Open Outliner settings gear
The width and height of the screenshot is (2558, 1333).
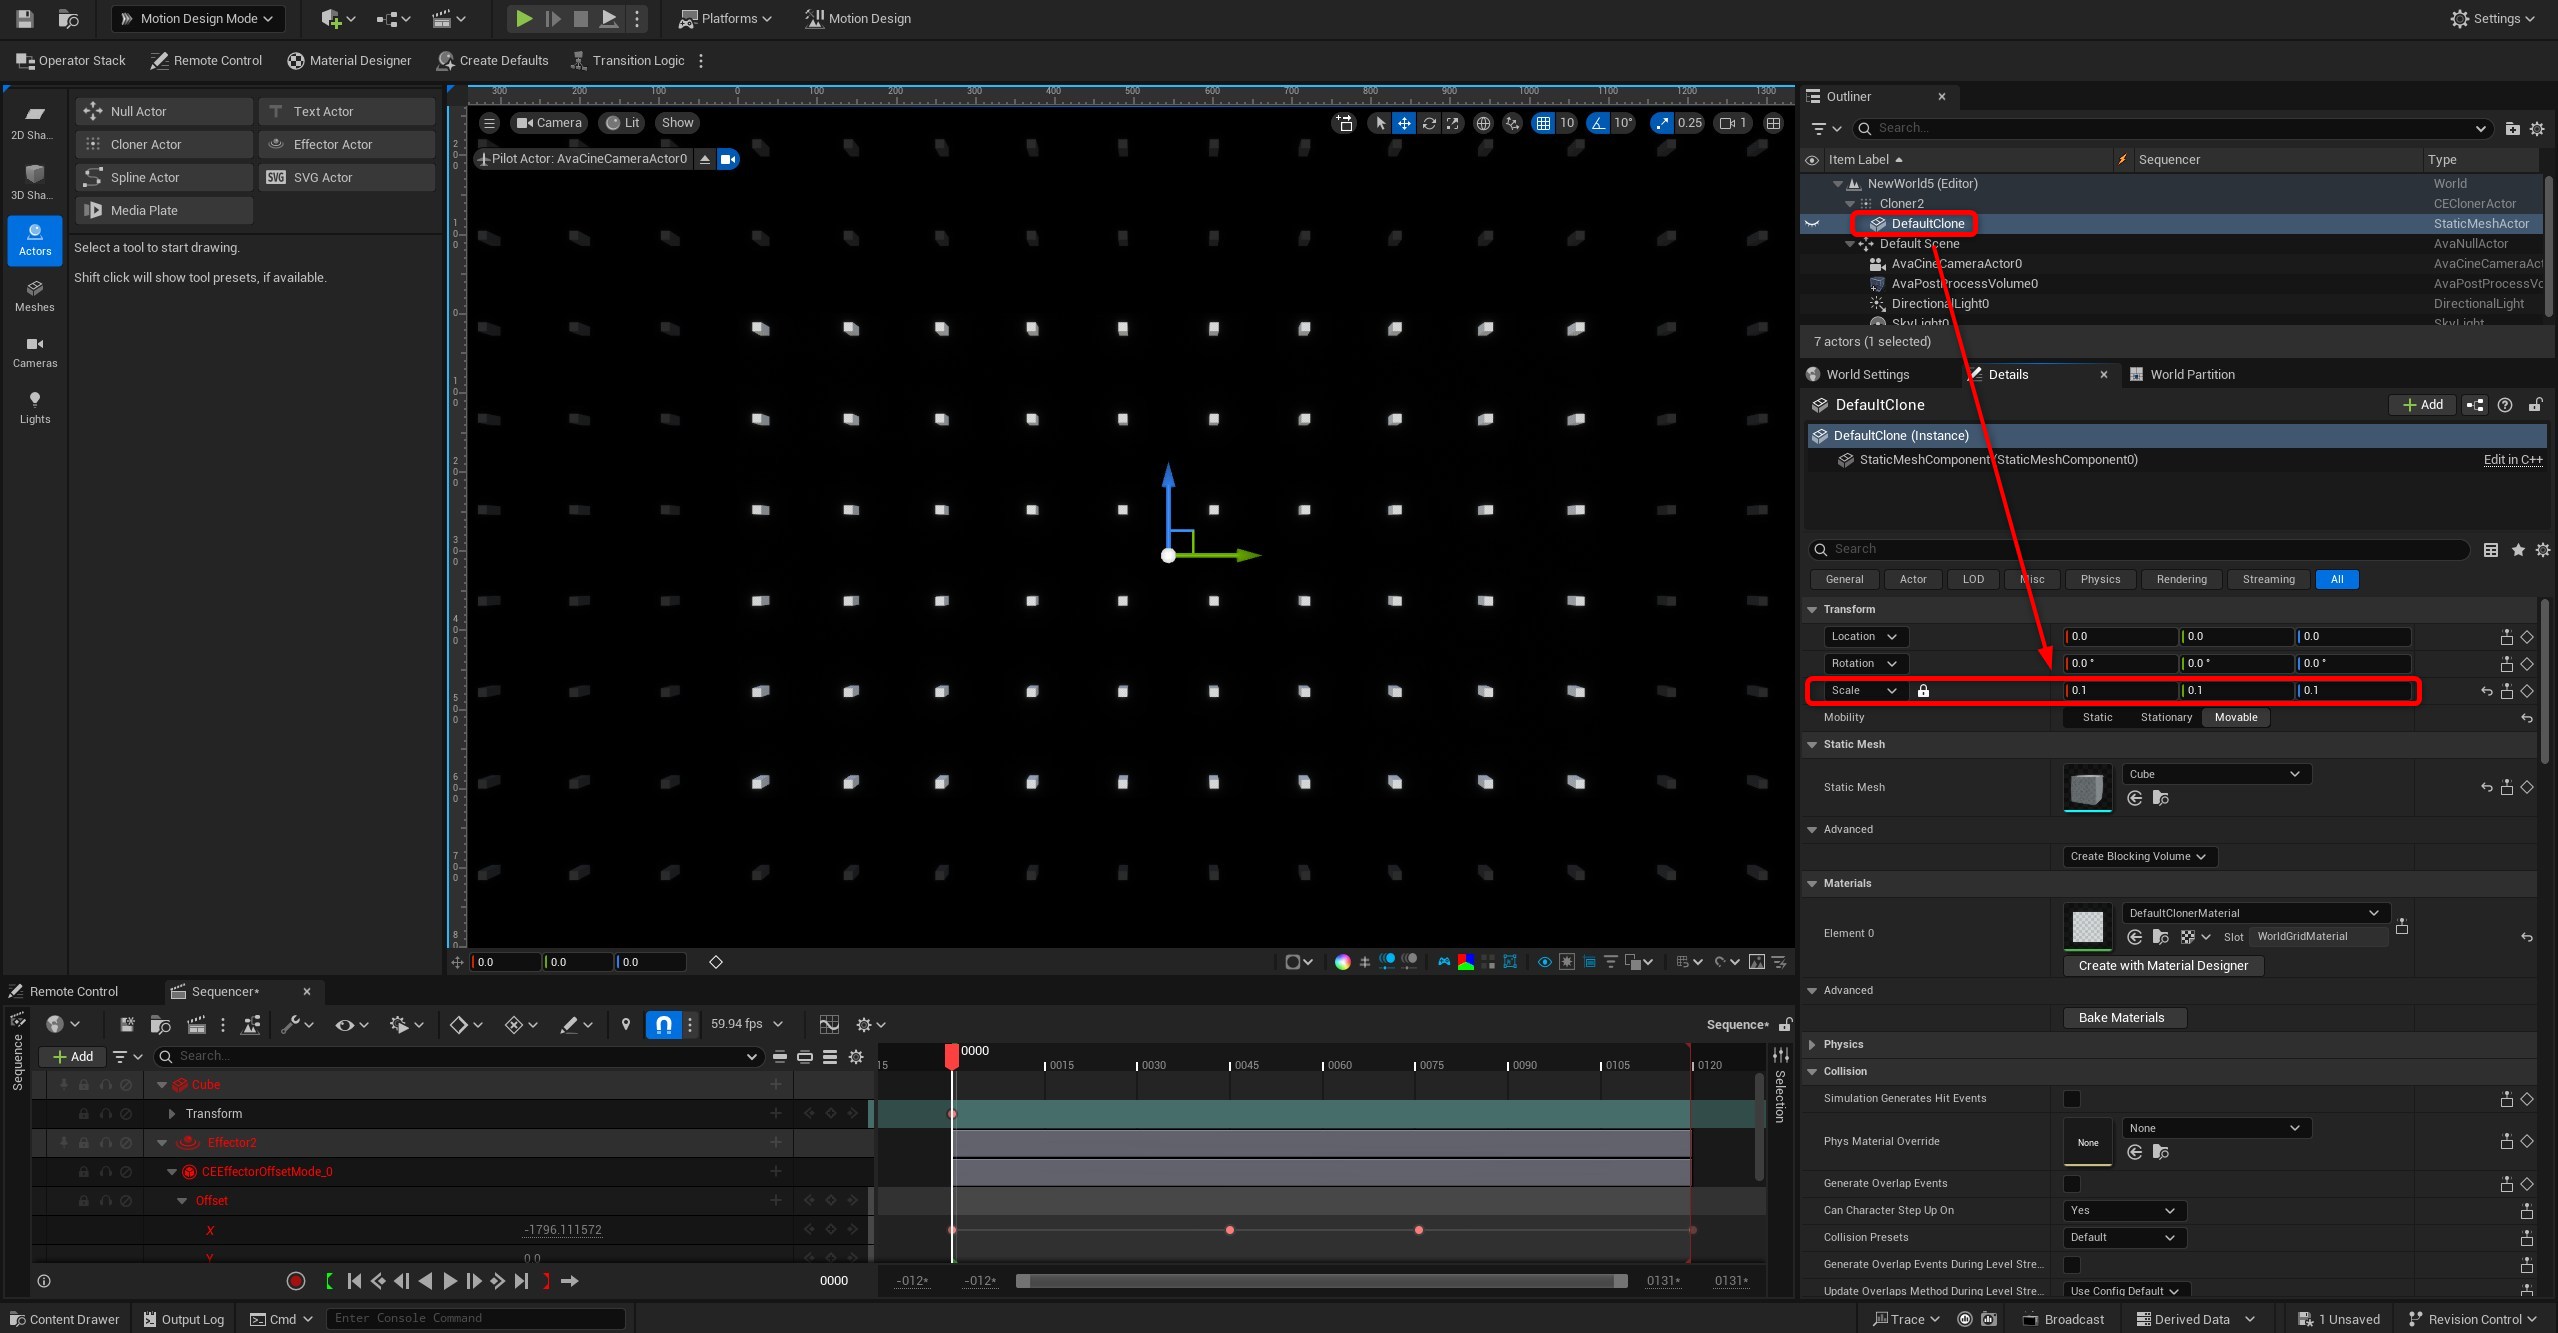click(x=2537, y=128)
